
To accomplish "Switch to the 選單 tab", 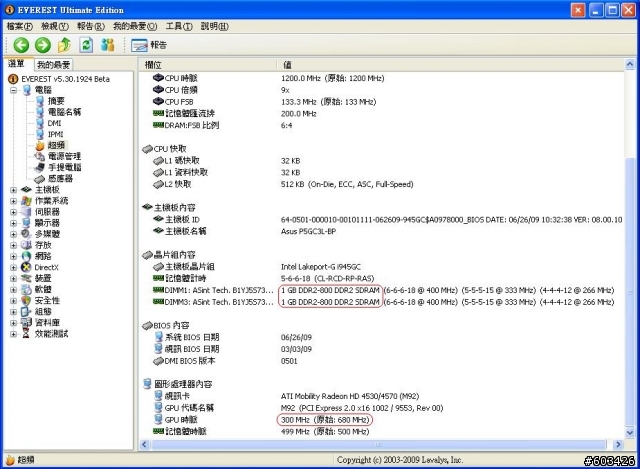I will (17, 64).
